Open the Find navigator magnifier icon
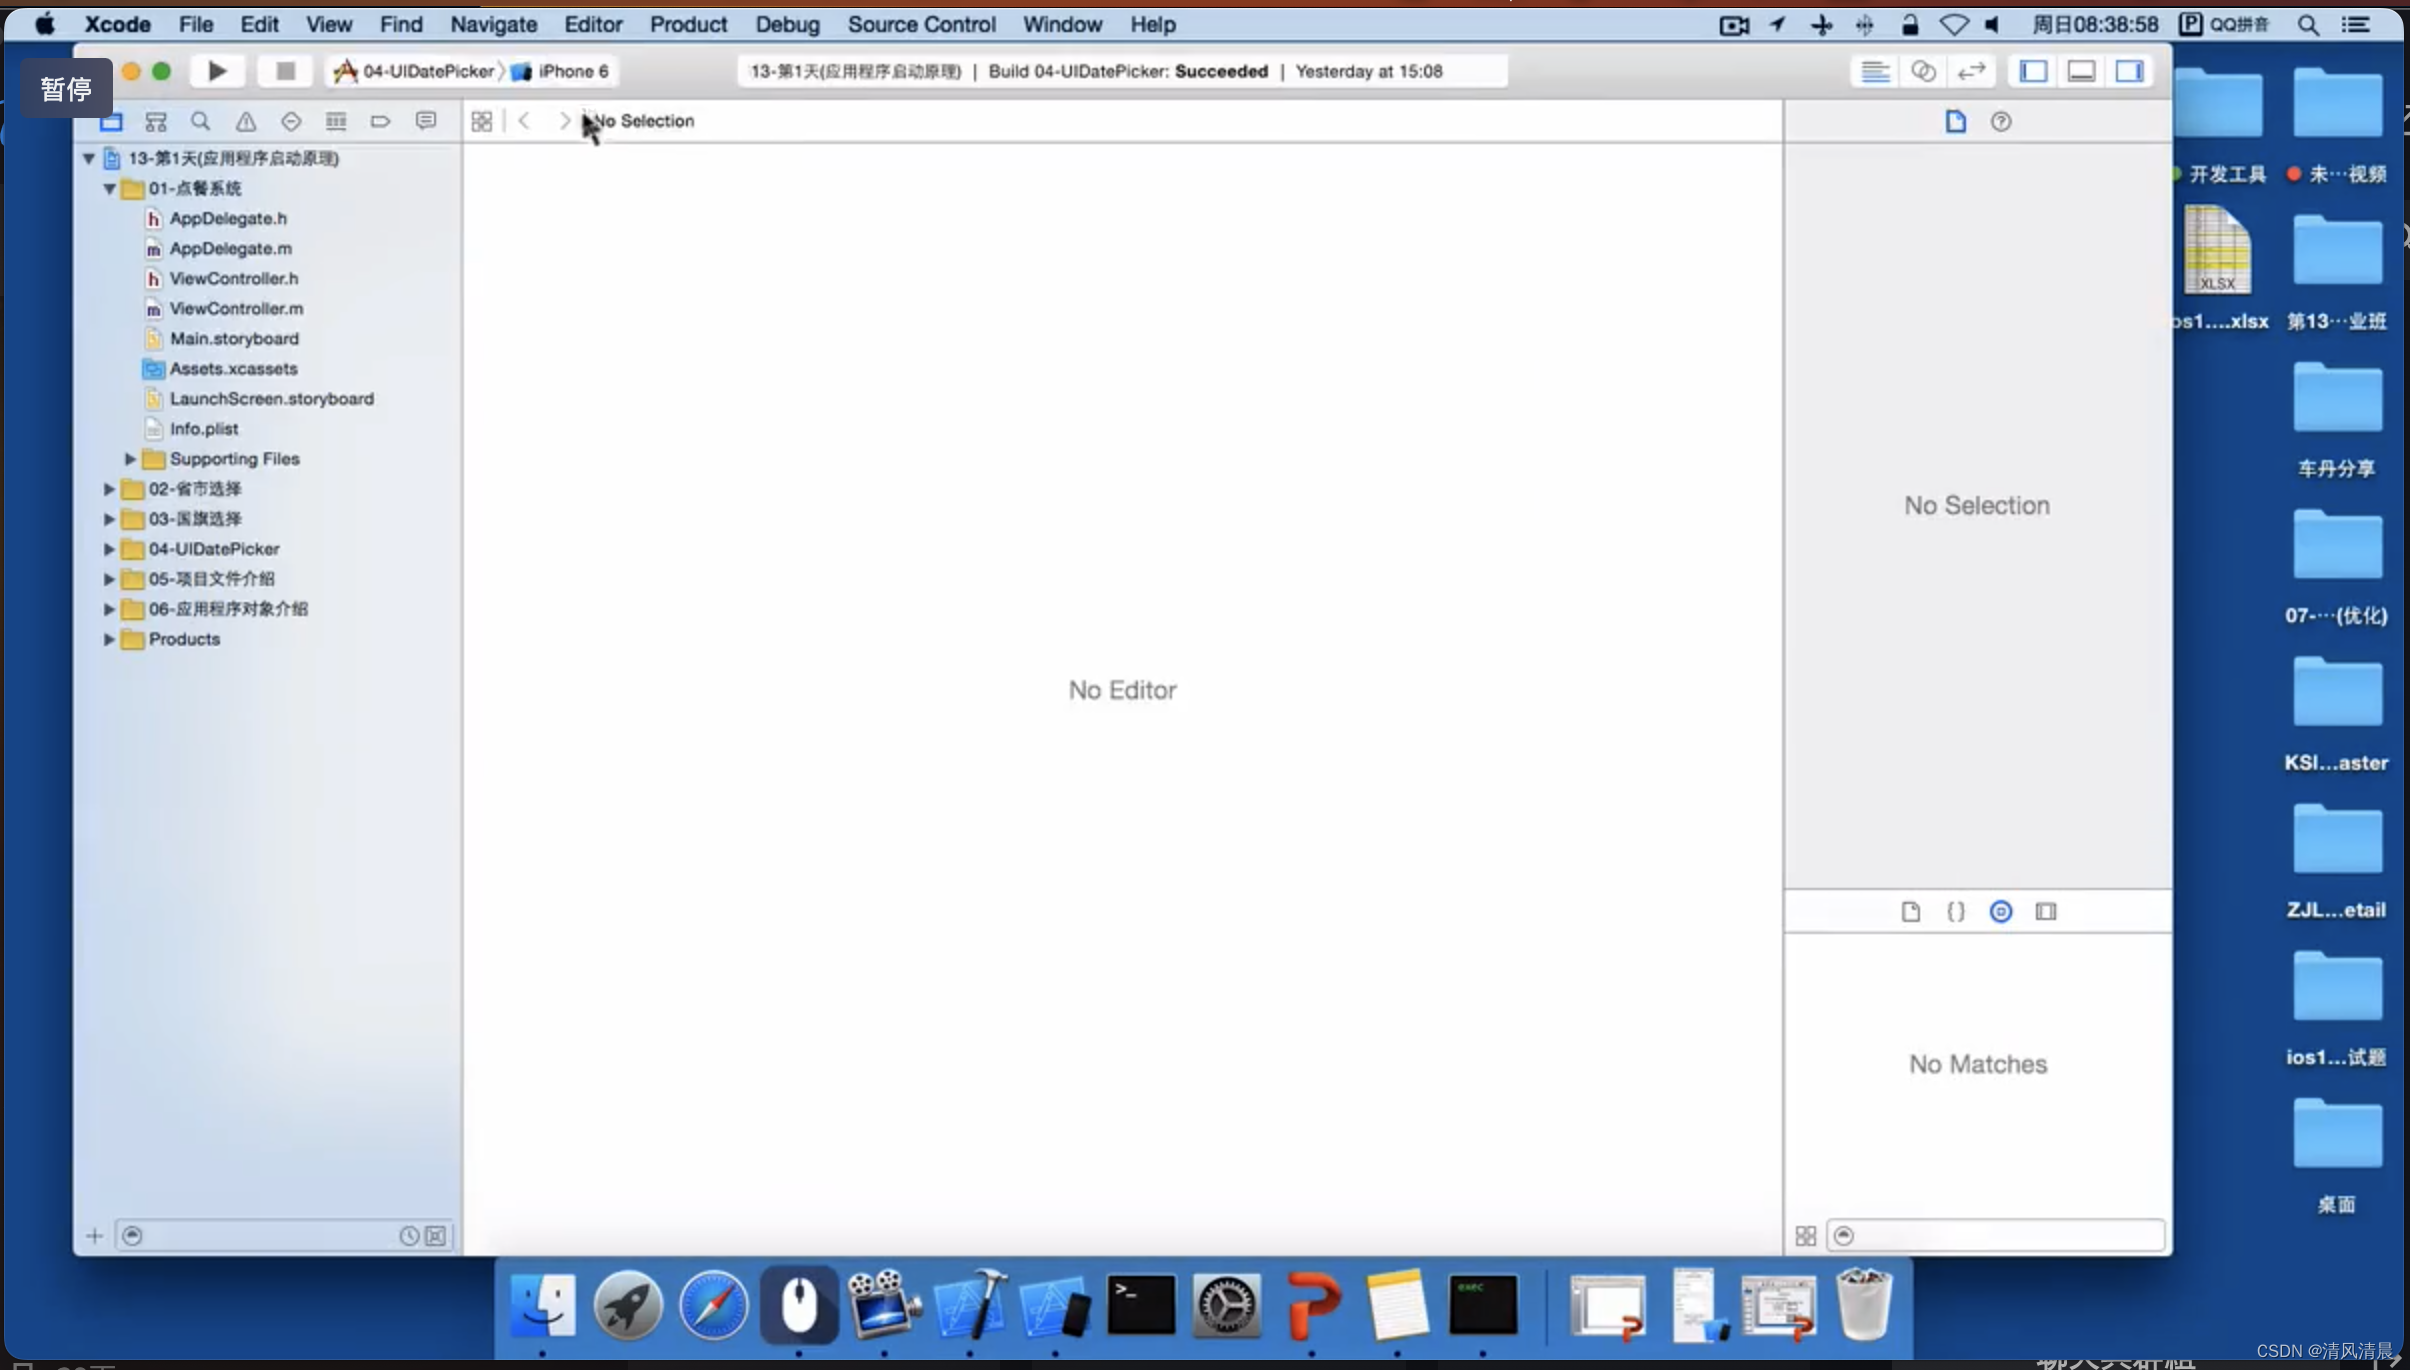Viewport: 2410px width, 1370px height. (201, 122)
